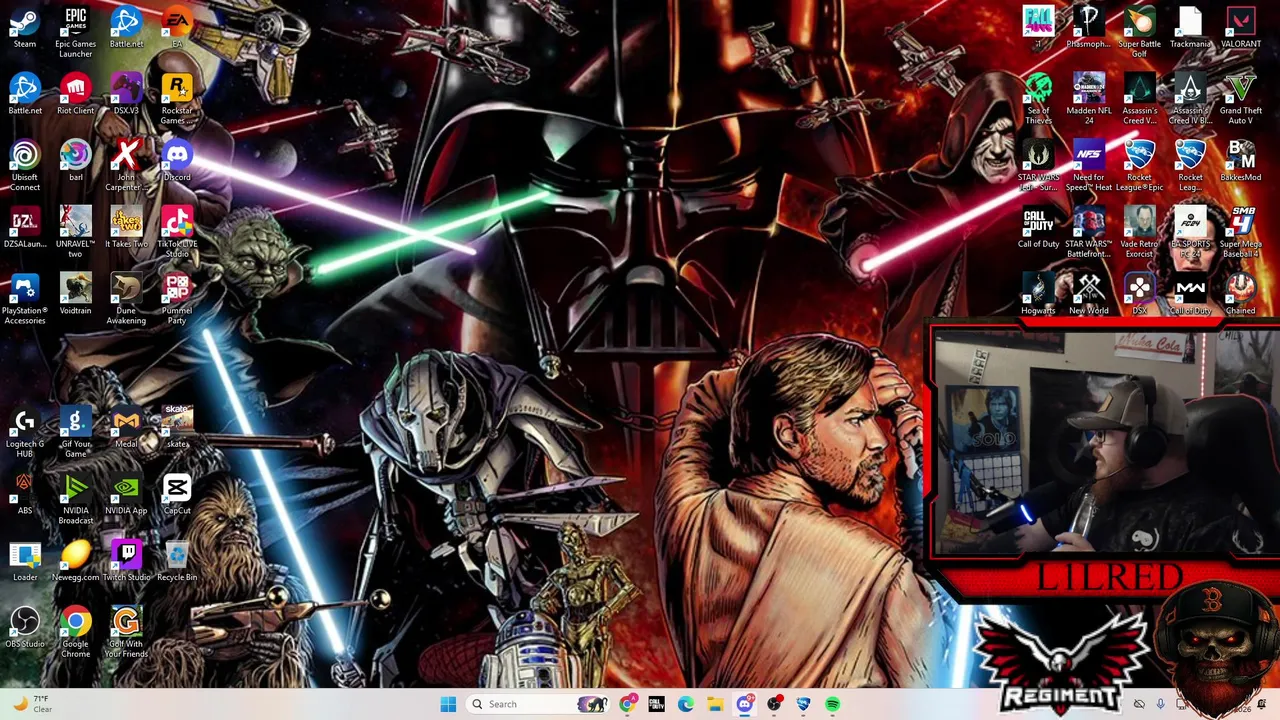Open STAR WARS Battlefront shortcut

[x=1088, y=233]
